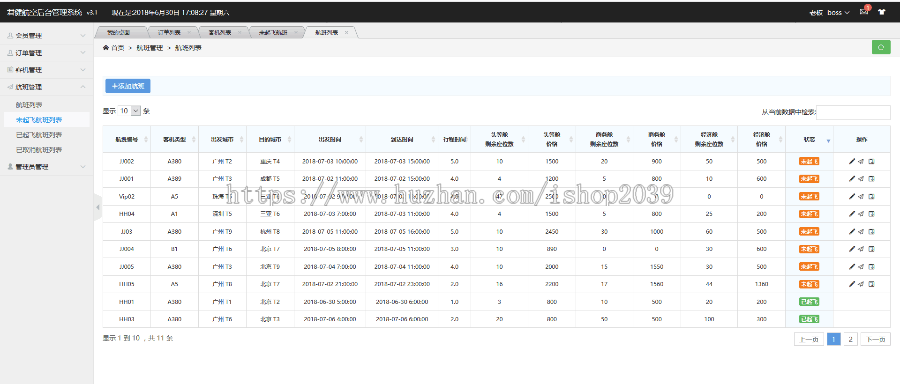This screenshot has height=384, width=900.
Task: Click the plane icon in HH05 row
Action: 862,284
